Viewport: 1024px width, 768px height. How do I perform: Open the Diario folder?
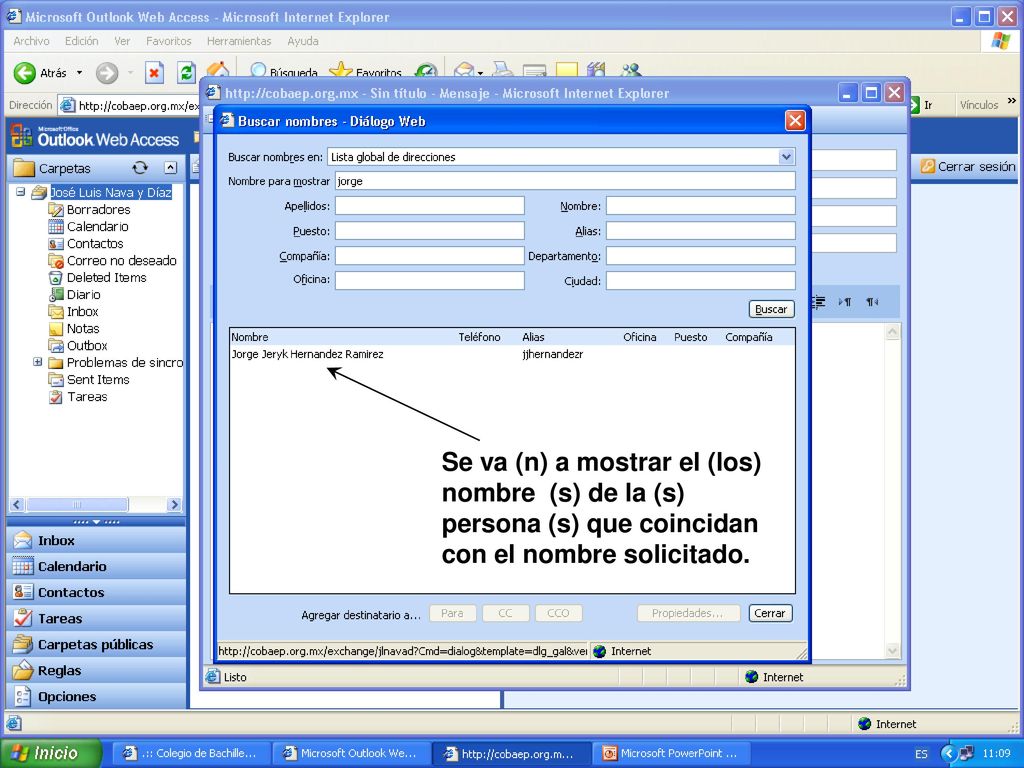tap(84, 295)
